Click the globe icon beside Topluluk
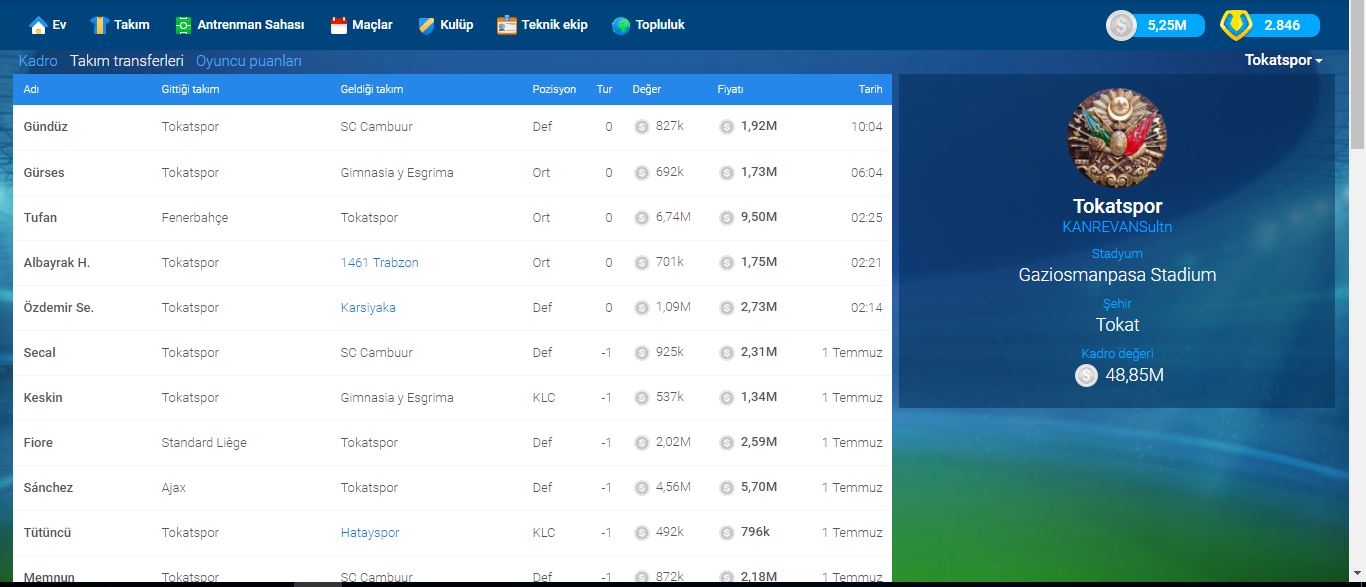Screen dimensions: 1366x587 point(621,25)
